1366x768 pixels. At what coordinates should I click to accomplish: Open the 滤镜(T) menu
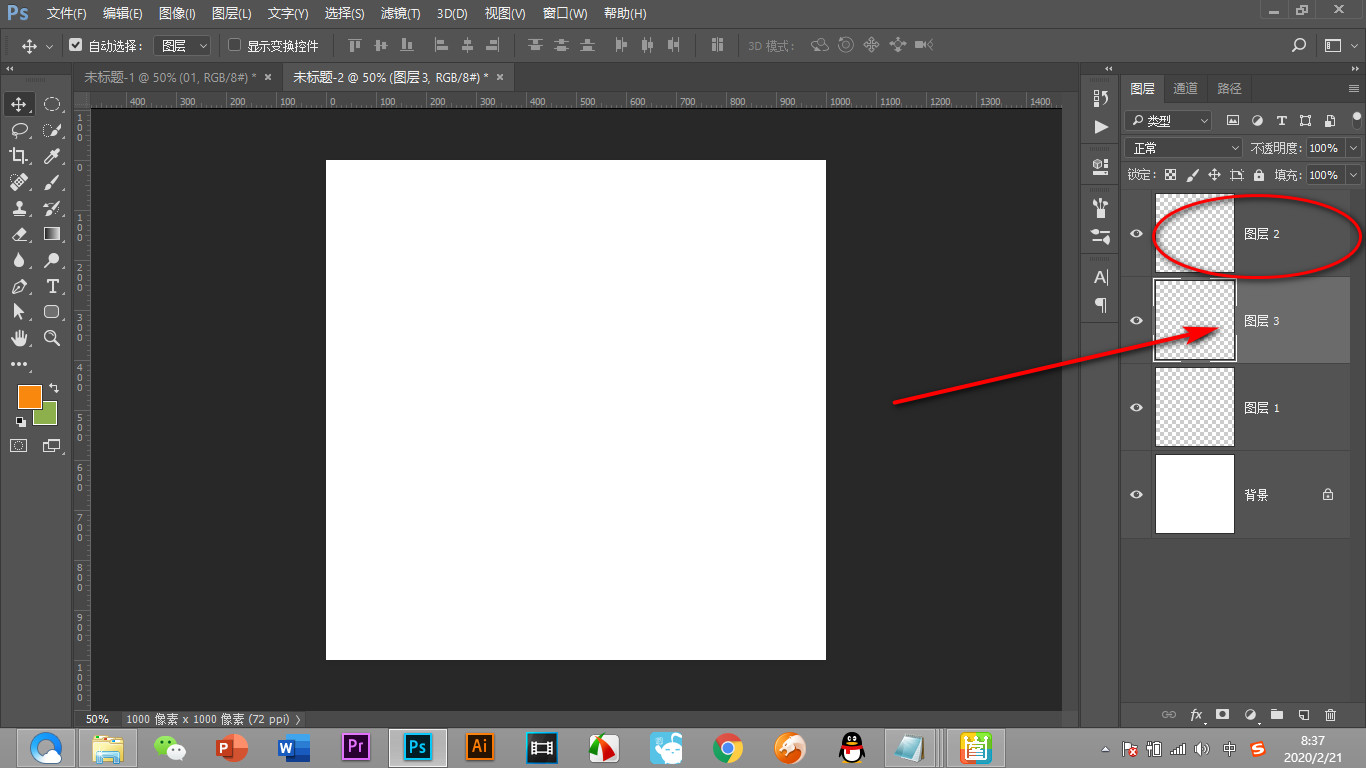coord(401,13)
